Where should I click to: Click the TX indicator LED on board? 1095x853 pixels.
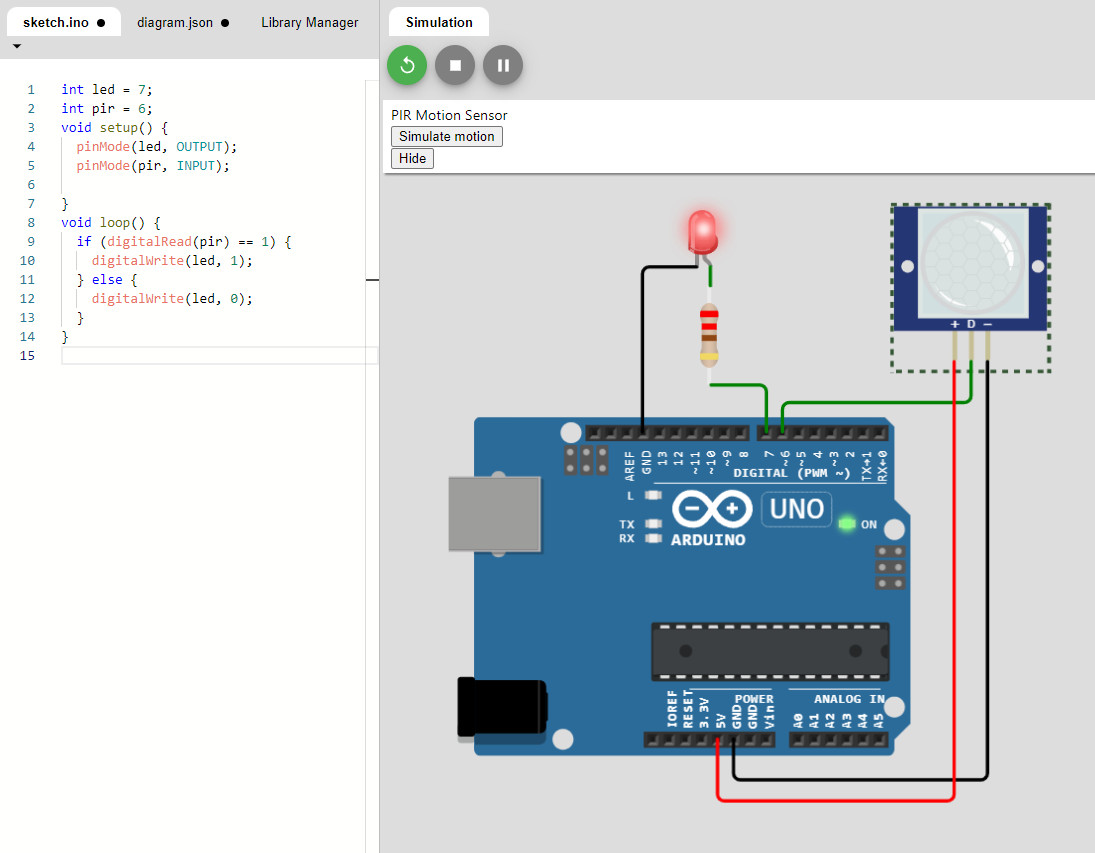(x=653, y=523)
